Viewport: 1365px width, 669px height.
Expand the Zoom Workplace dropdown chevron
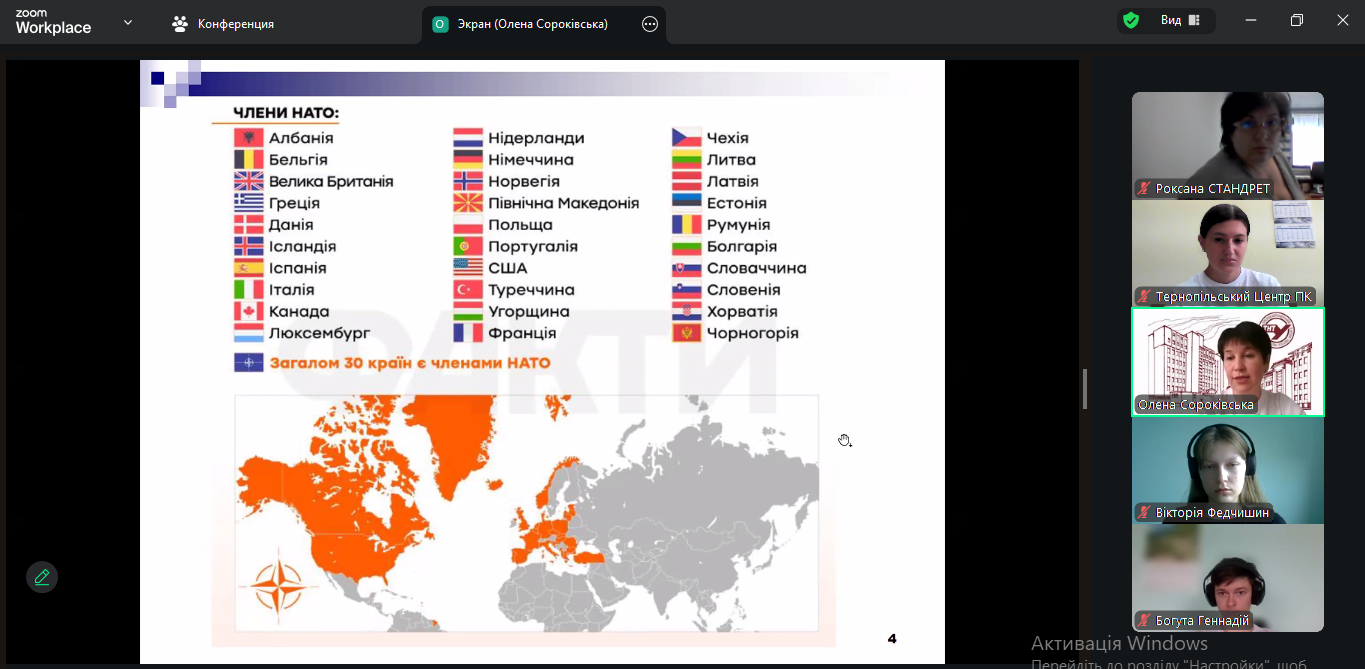(128, 23)
